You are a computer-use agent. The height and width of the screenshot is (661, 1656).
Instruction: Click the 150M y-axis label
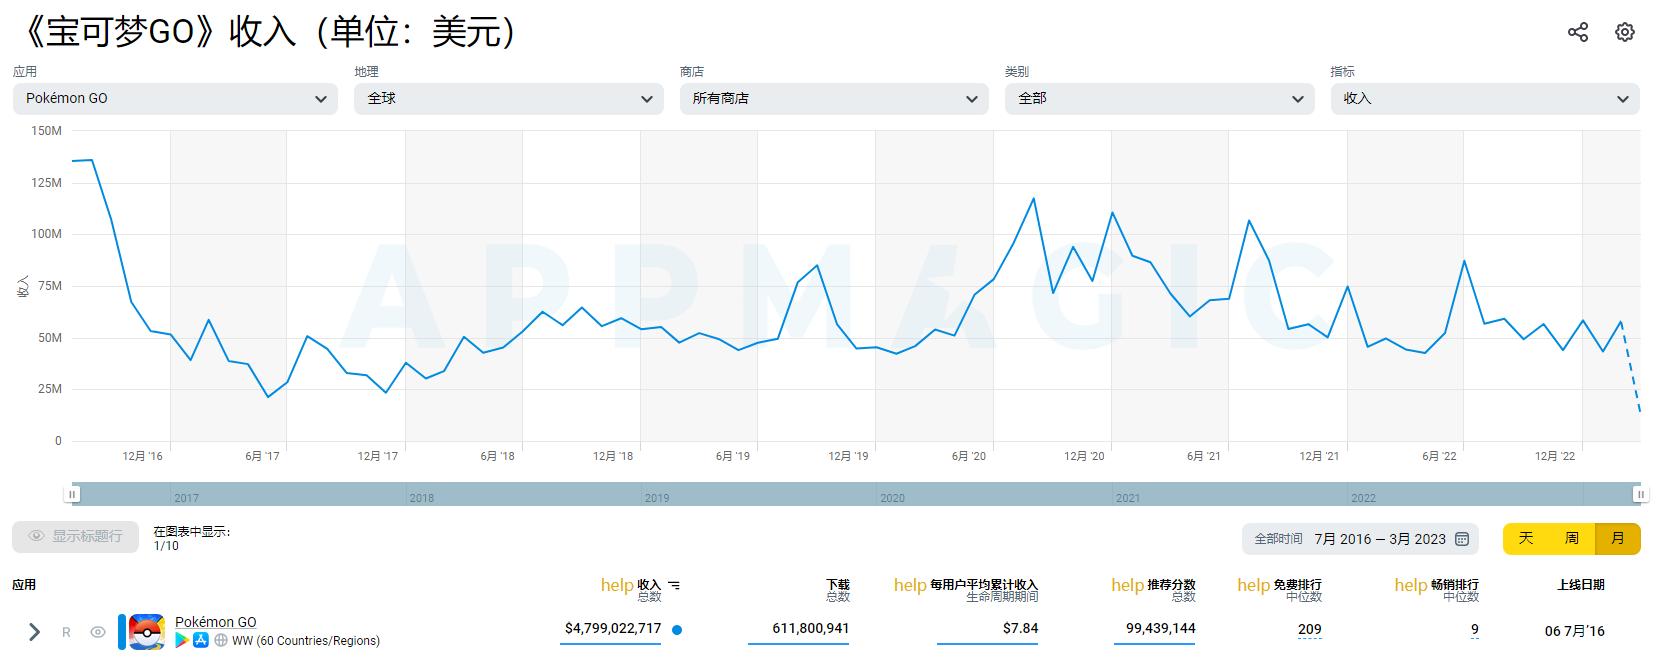tap(46, 131)
